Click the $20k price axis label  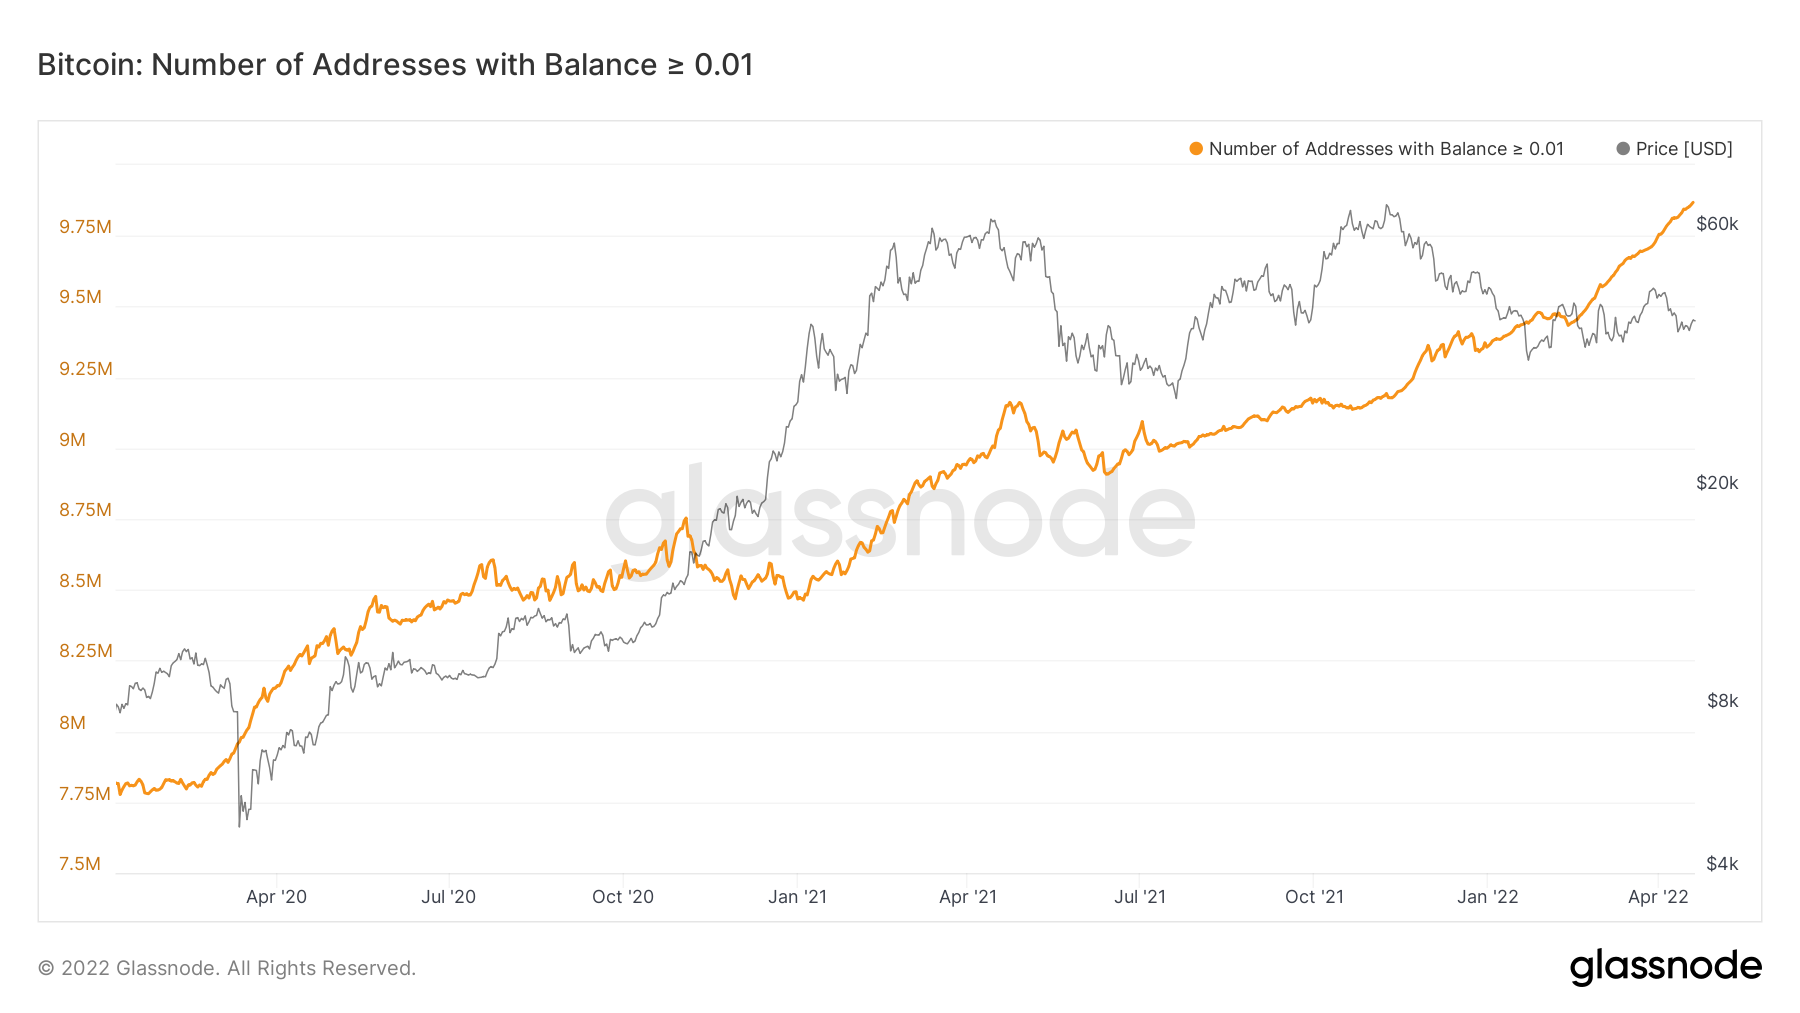[1717, 483]
